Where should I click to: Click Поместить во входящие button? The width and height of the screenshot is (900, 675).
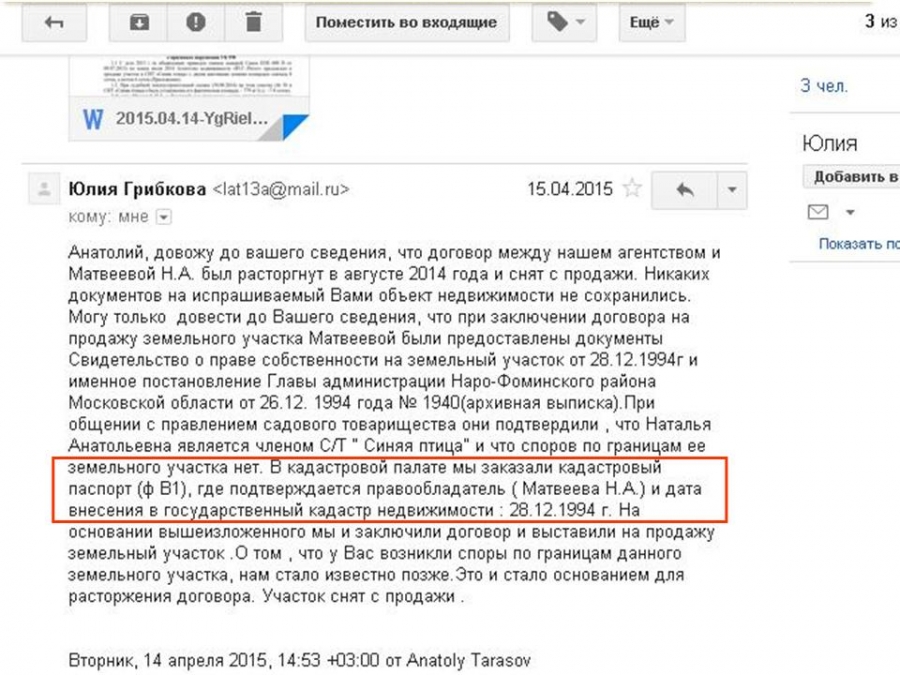[x=406, y=23]
